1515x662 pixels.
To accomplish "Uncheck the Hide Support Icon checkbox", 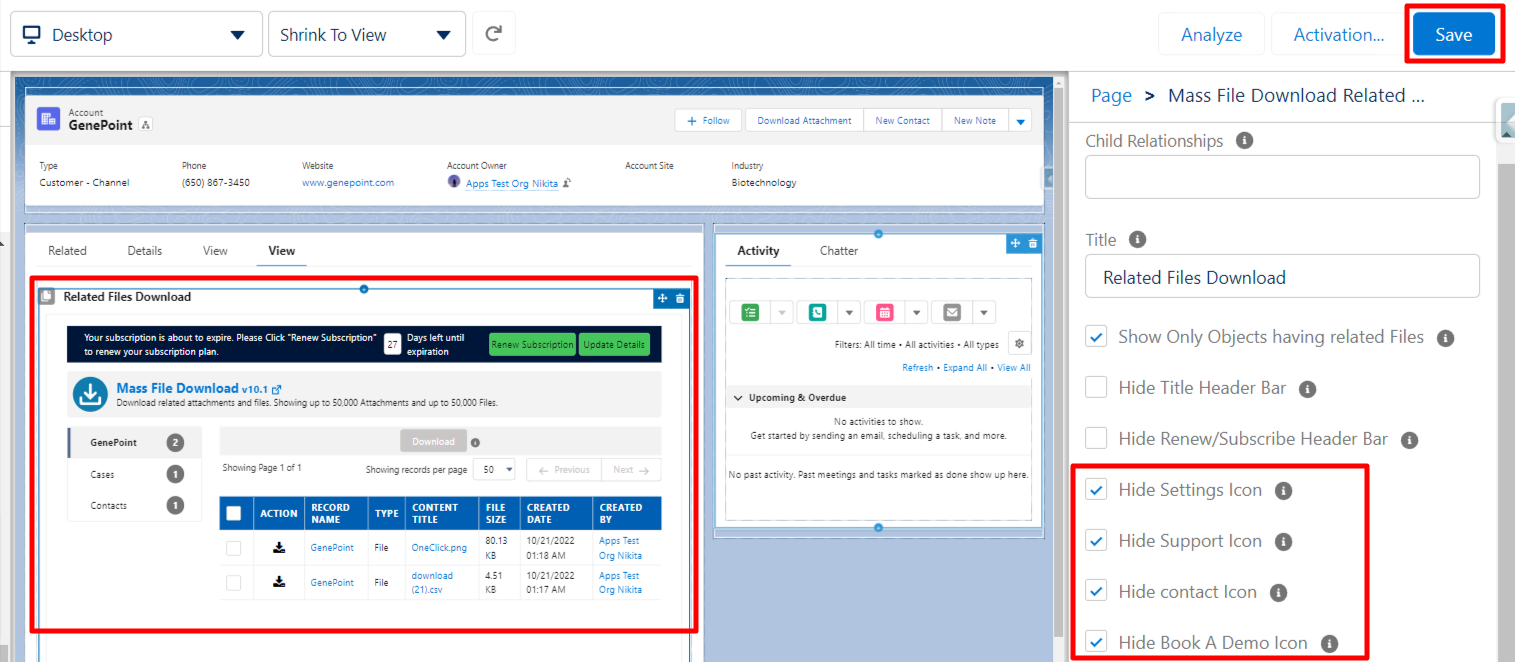I will [1097, 541].
